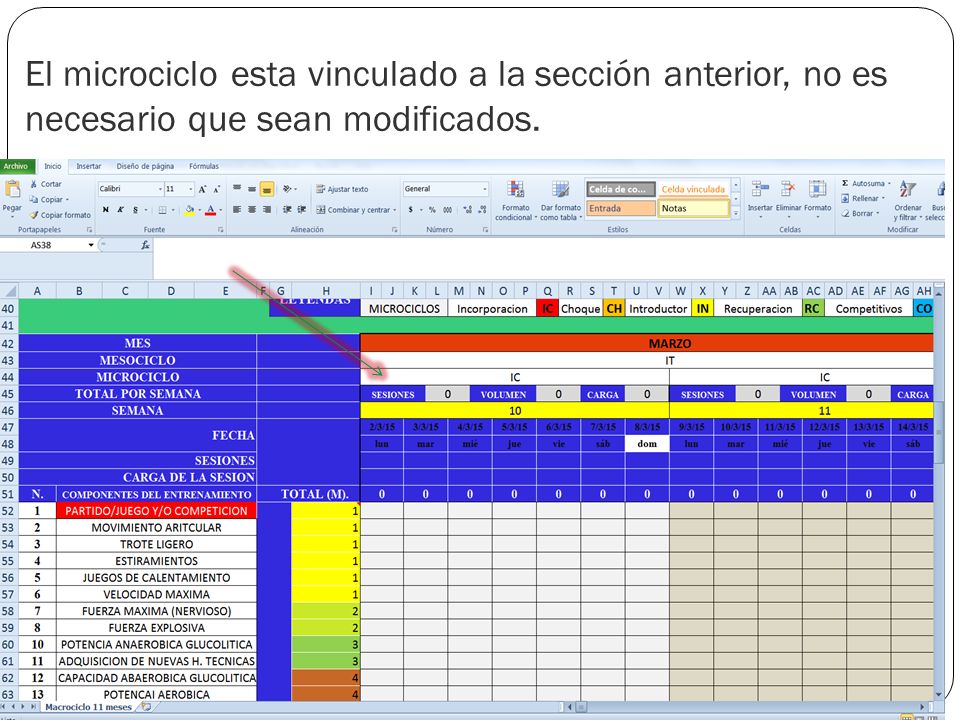Image resolution: width=960 pixels, height=720 pixels.
Task: Align text left
Action: click(237, 209)
